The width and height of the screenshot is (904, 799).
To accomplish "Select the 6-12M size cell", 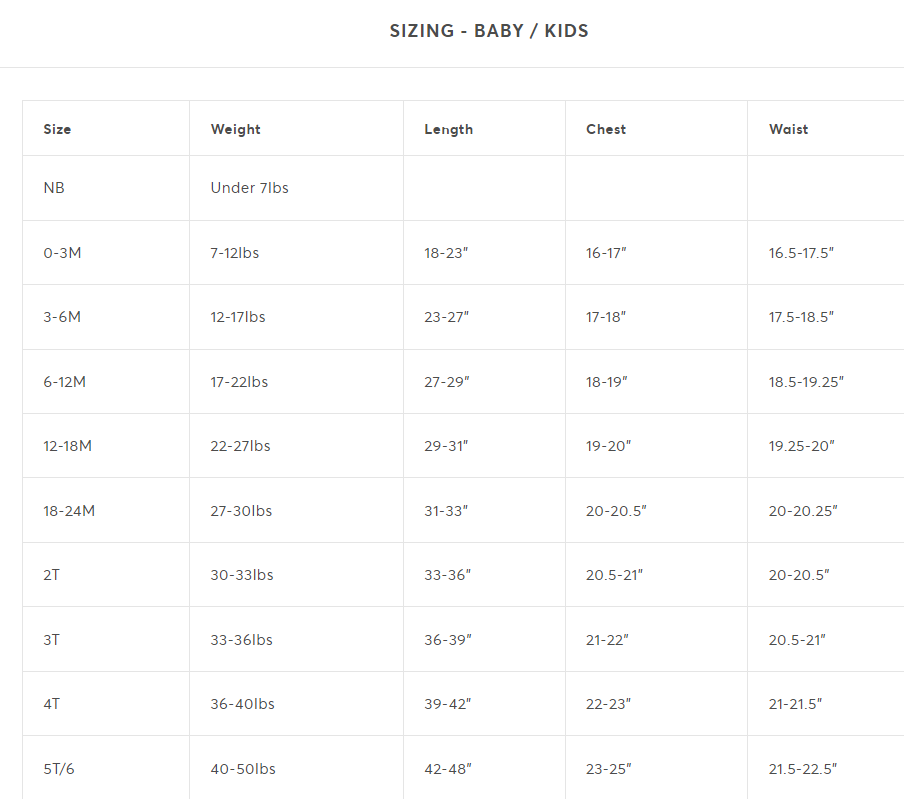I will (x=65, y=382).
